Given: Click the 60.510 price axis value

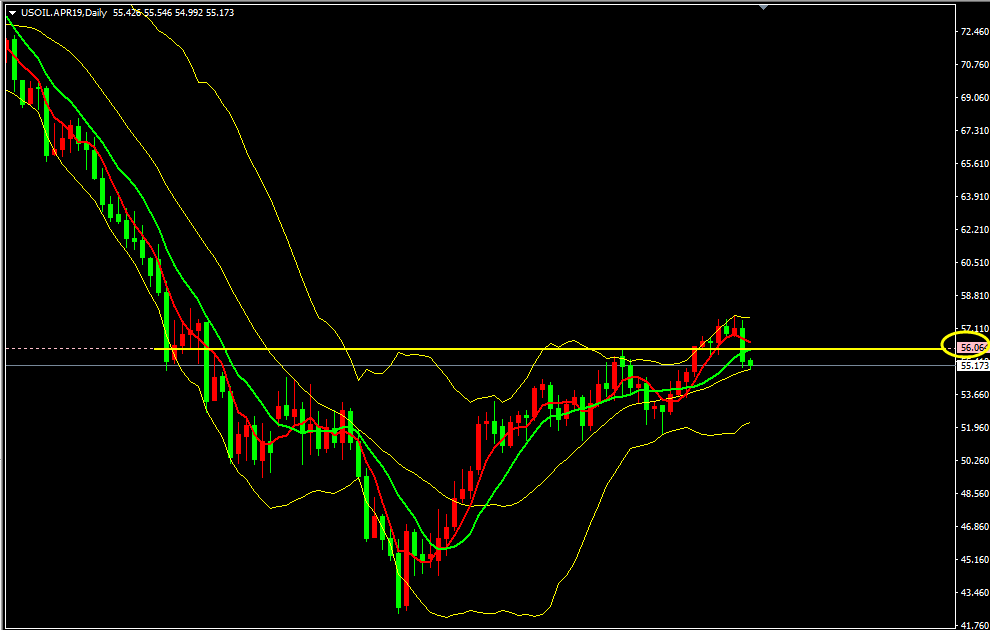Looking at the screenshot, I should [974, 262].
